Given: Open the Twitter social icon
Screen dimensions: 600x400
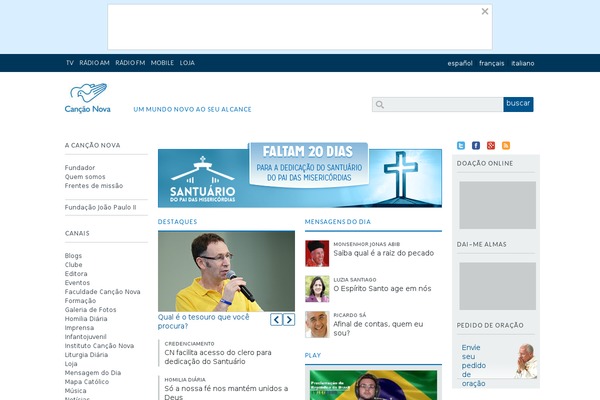Looking at the screenshot, I should [461, 145].
